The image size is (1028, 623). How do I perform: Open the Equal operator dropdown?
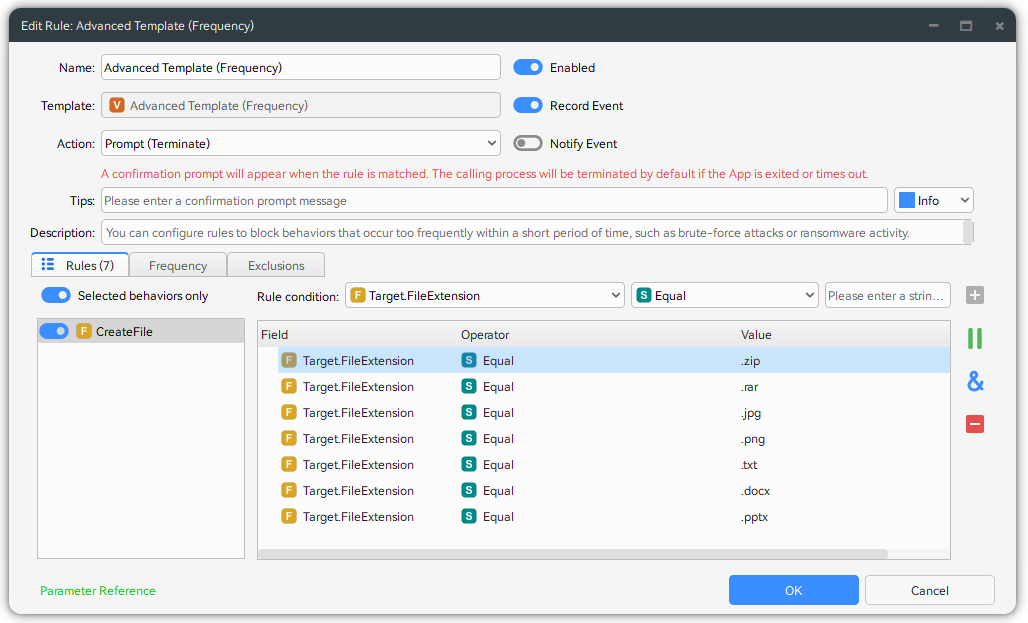tap(724, 296)
